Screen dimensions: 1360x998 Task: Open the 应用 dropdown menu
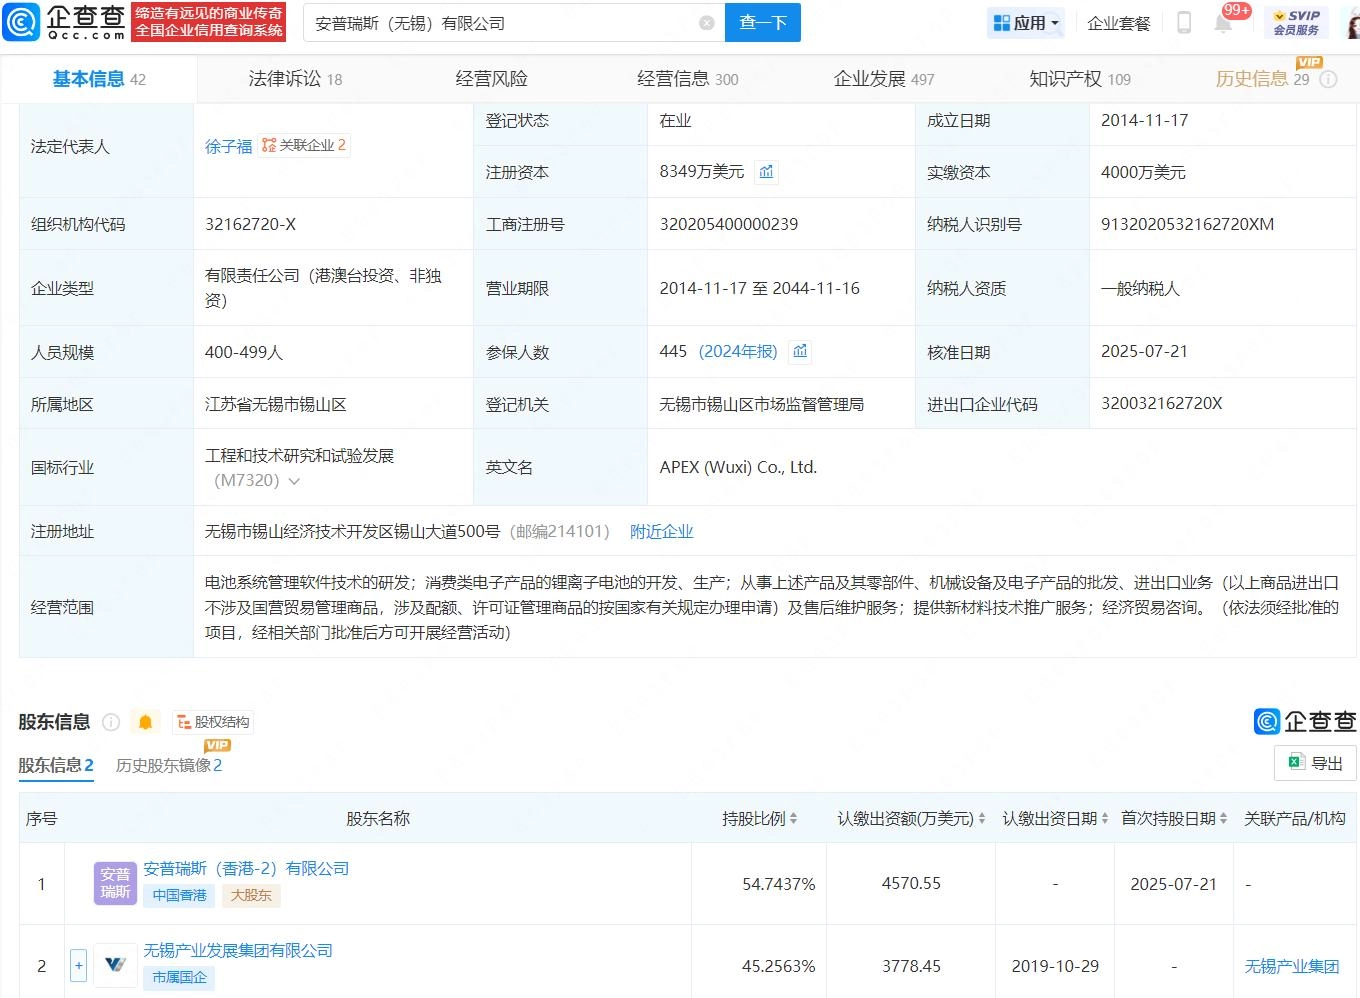[x=1026, y=22]
